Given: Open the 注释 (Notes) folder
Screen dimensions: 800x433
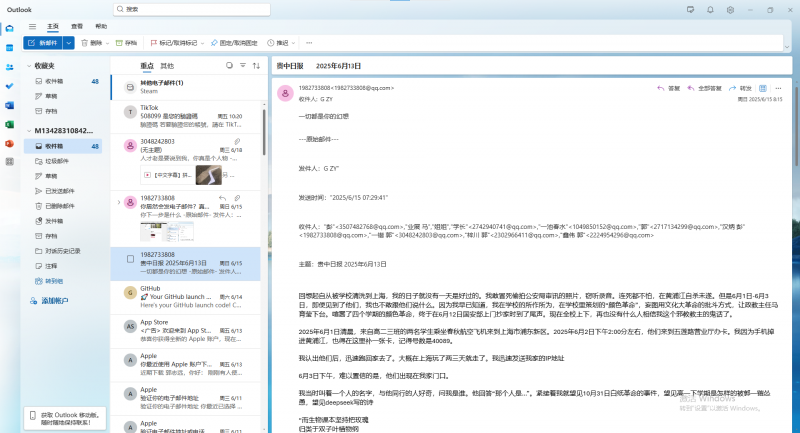Looking at the screenshot, I should (x=63, y=266).
